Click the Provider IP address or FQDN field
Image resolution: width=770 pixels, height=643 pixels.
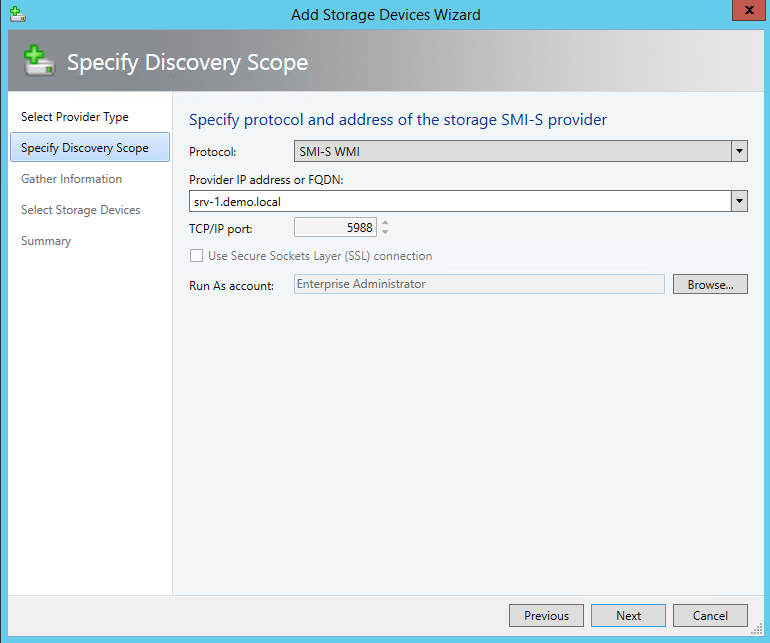coord(460,201)
